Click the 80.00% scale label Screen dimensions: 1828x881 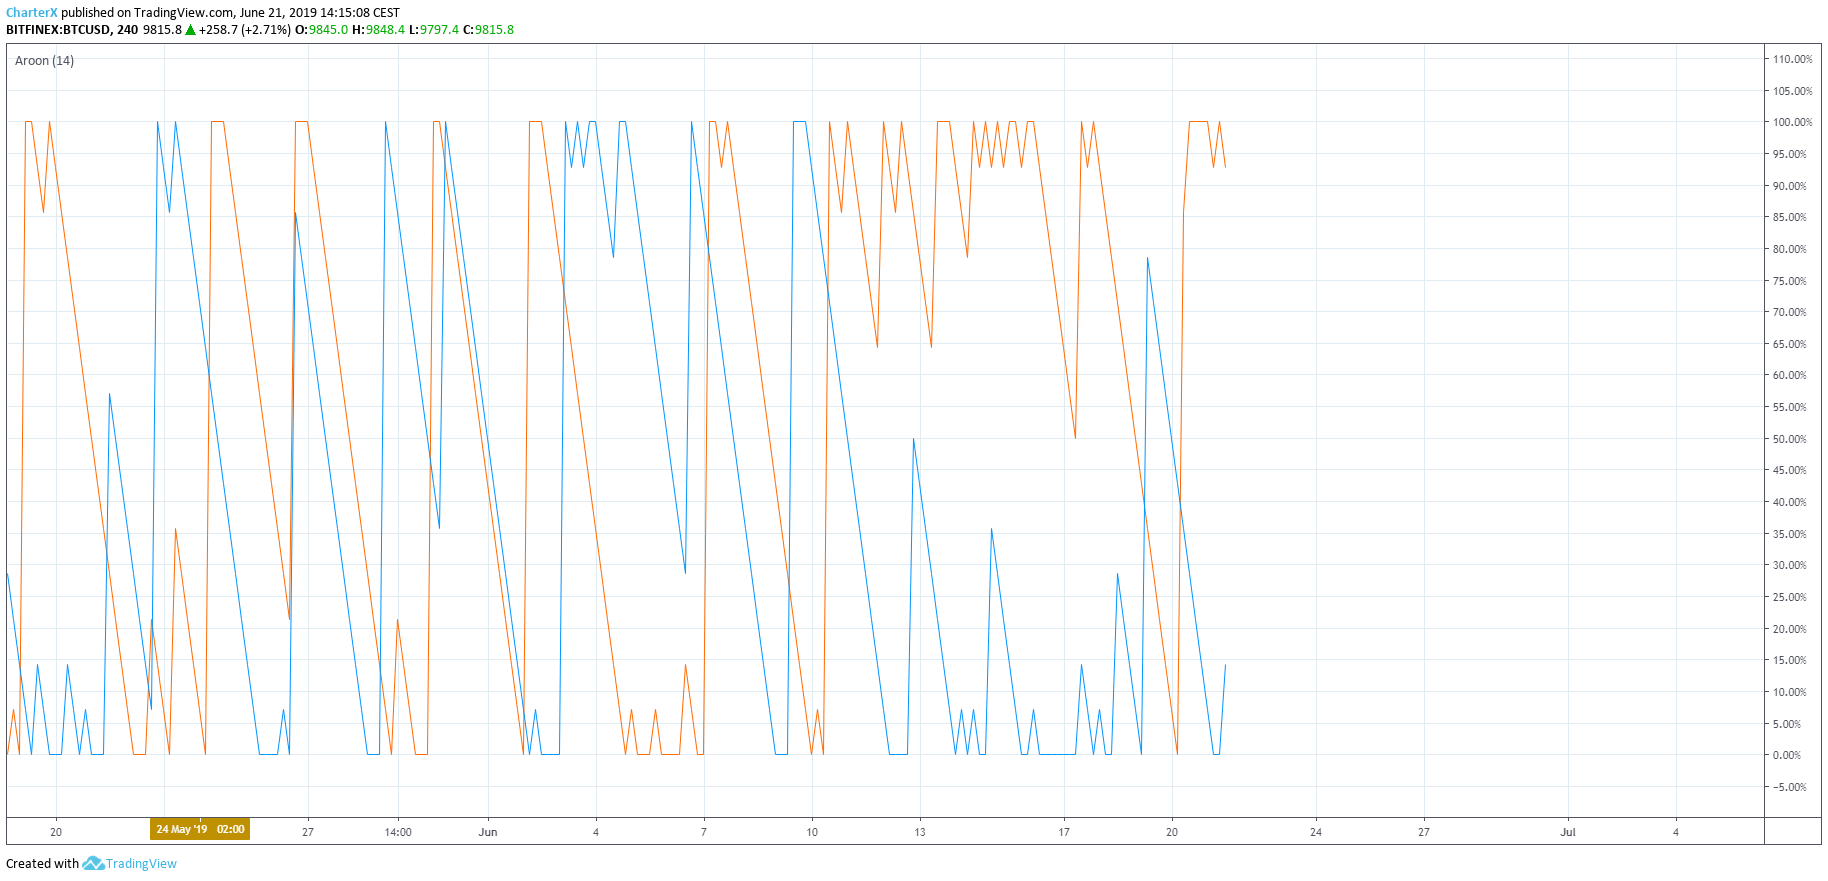(1789, 249)
